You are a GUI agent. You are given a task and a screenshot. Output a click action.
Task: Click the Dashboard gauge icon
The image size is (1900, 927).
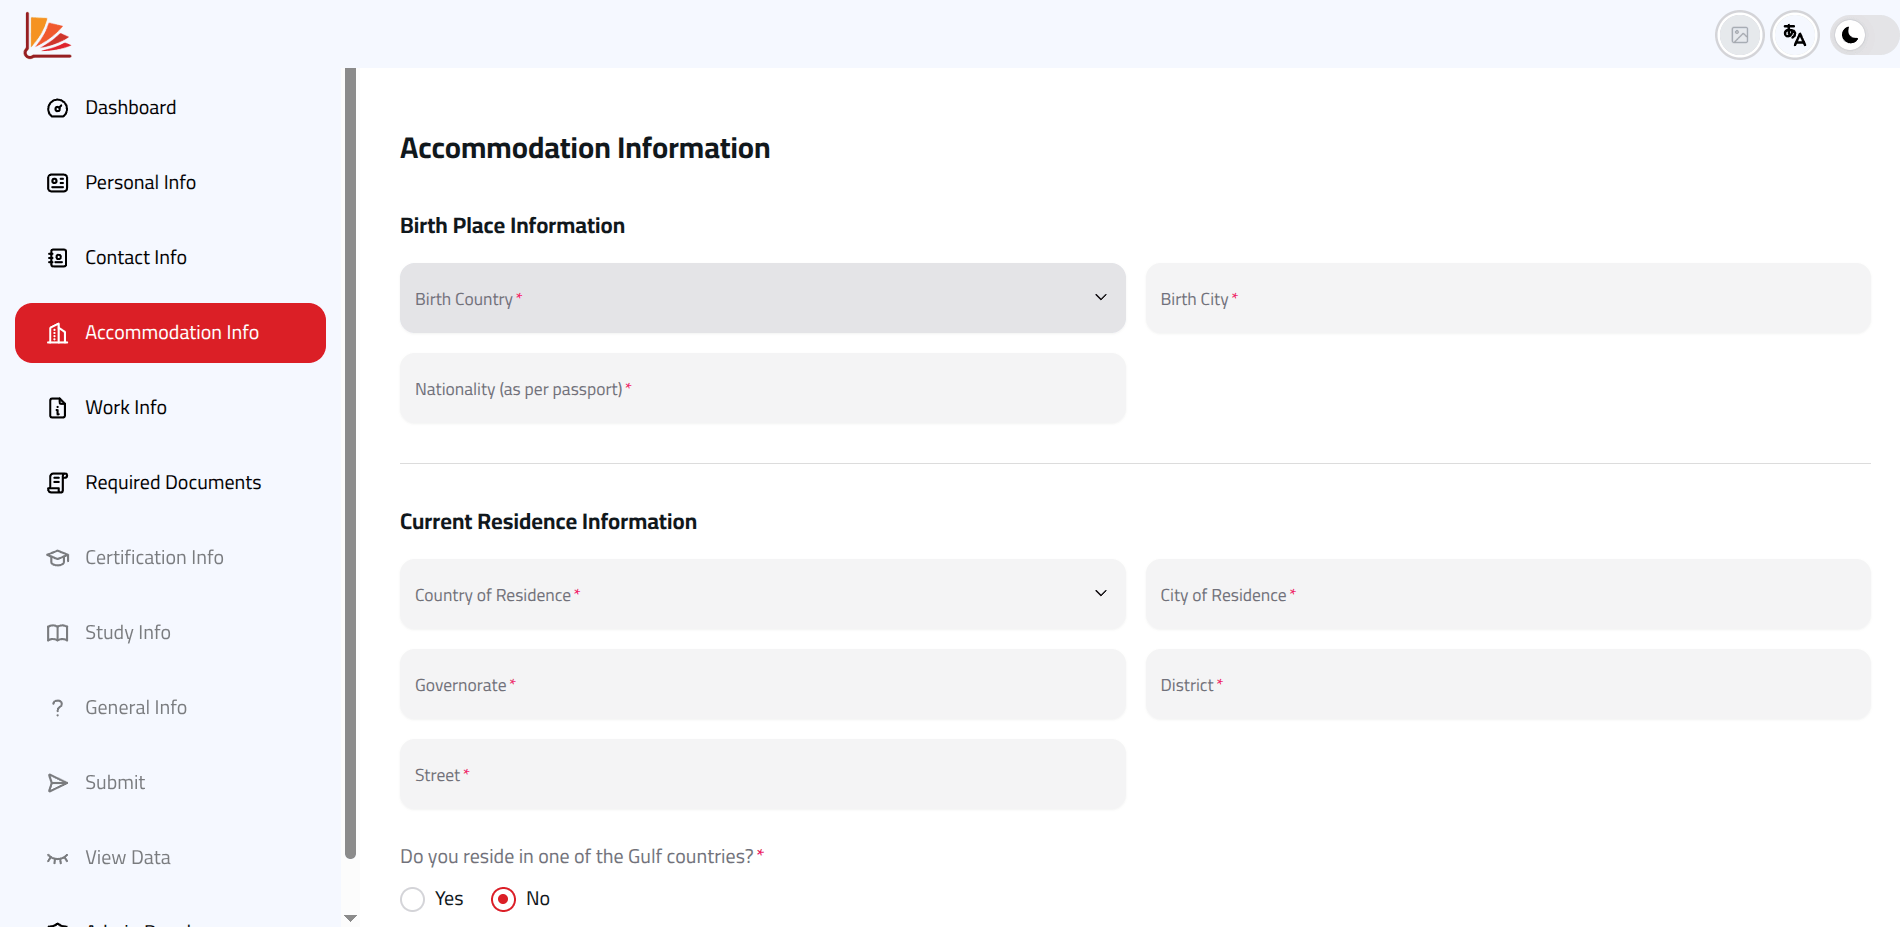[58, 108]
